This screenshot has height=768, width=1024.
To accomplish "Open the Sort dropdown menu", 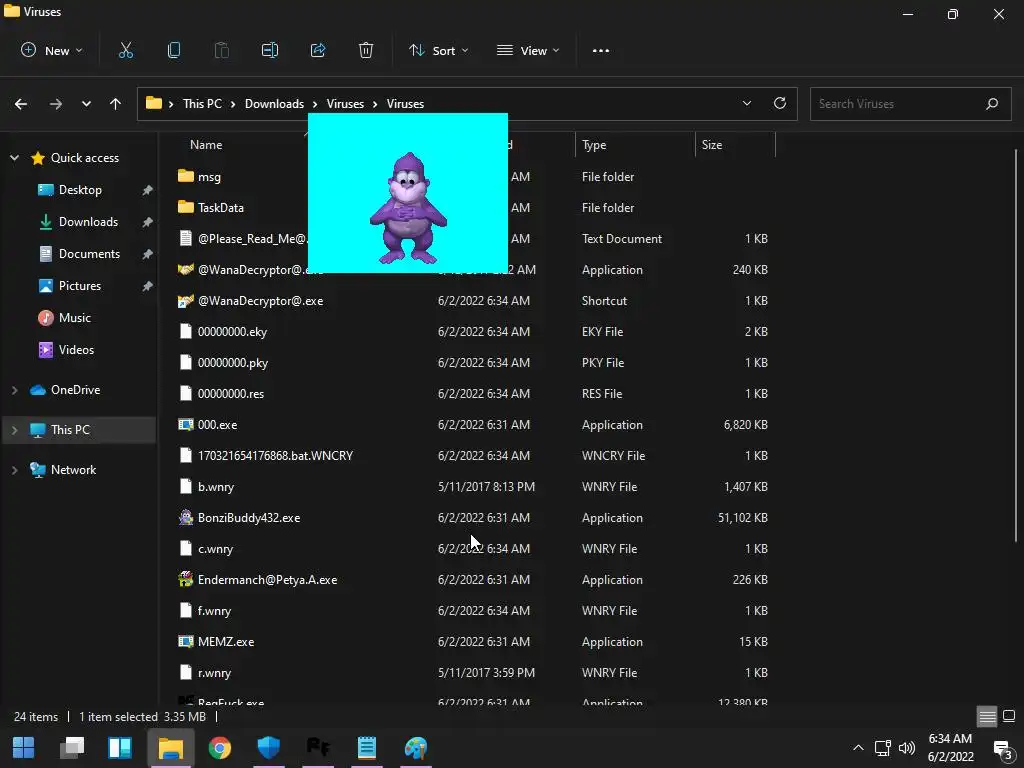I will click(x=438, y=50).
